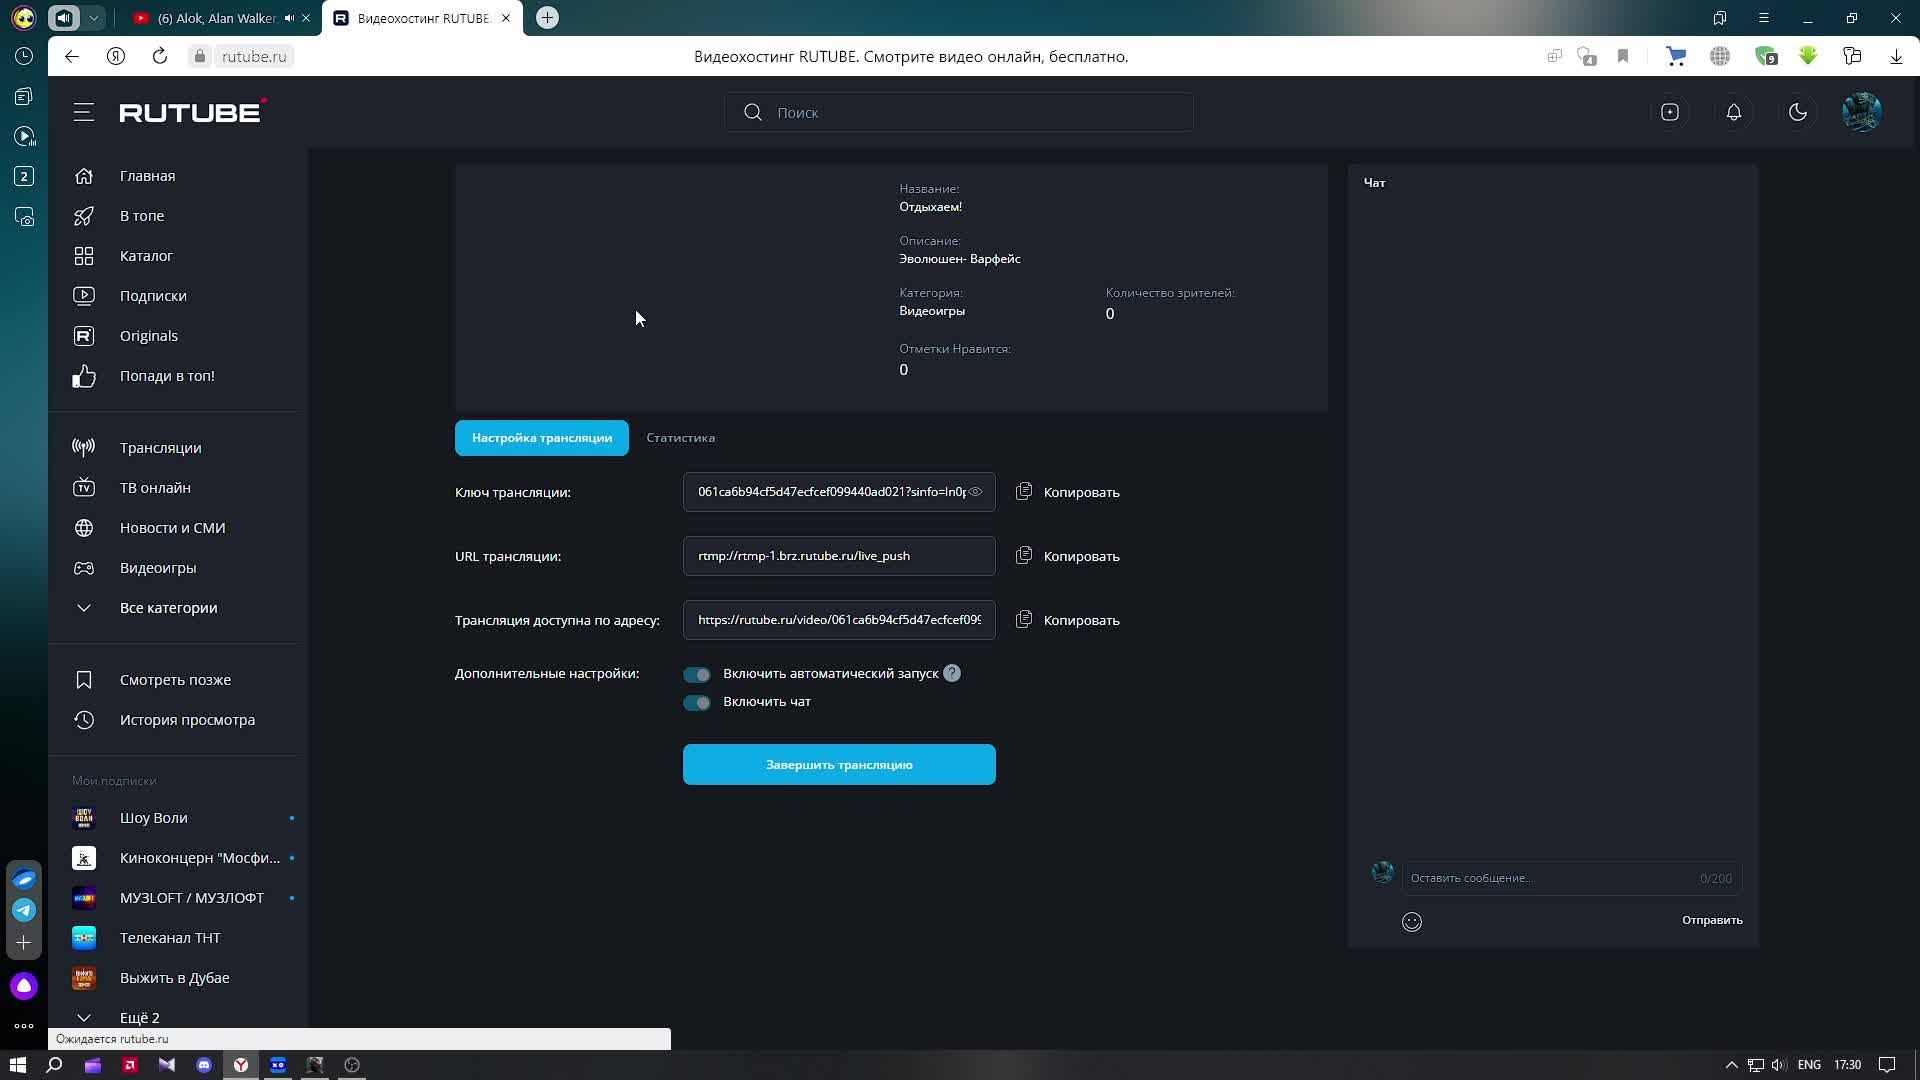Switch to the Статистика tab
Screen dimensions: 1920x1080
pyautogui.click(x=680, y=438)
